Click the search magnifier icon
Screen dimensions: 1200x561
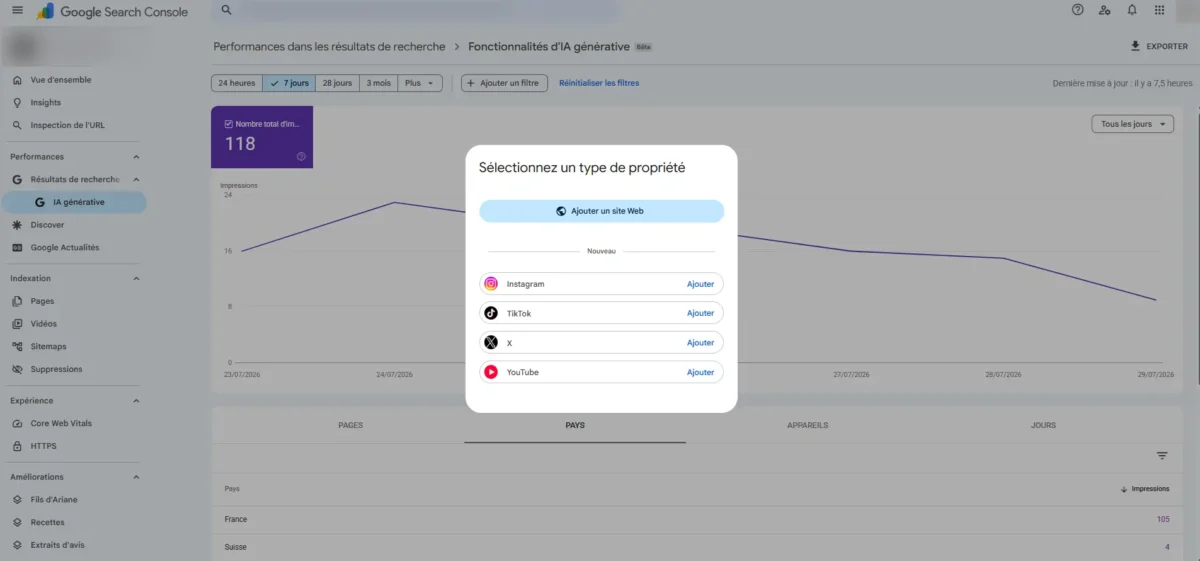tap(227, 10)
